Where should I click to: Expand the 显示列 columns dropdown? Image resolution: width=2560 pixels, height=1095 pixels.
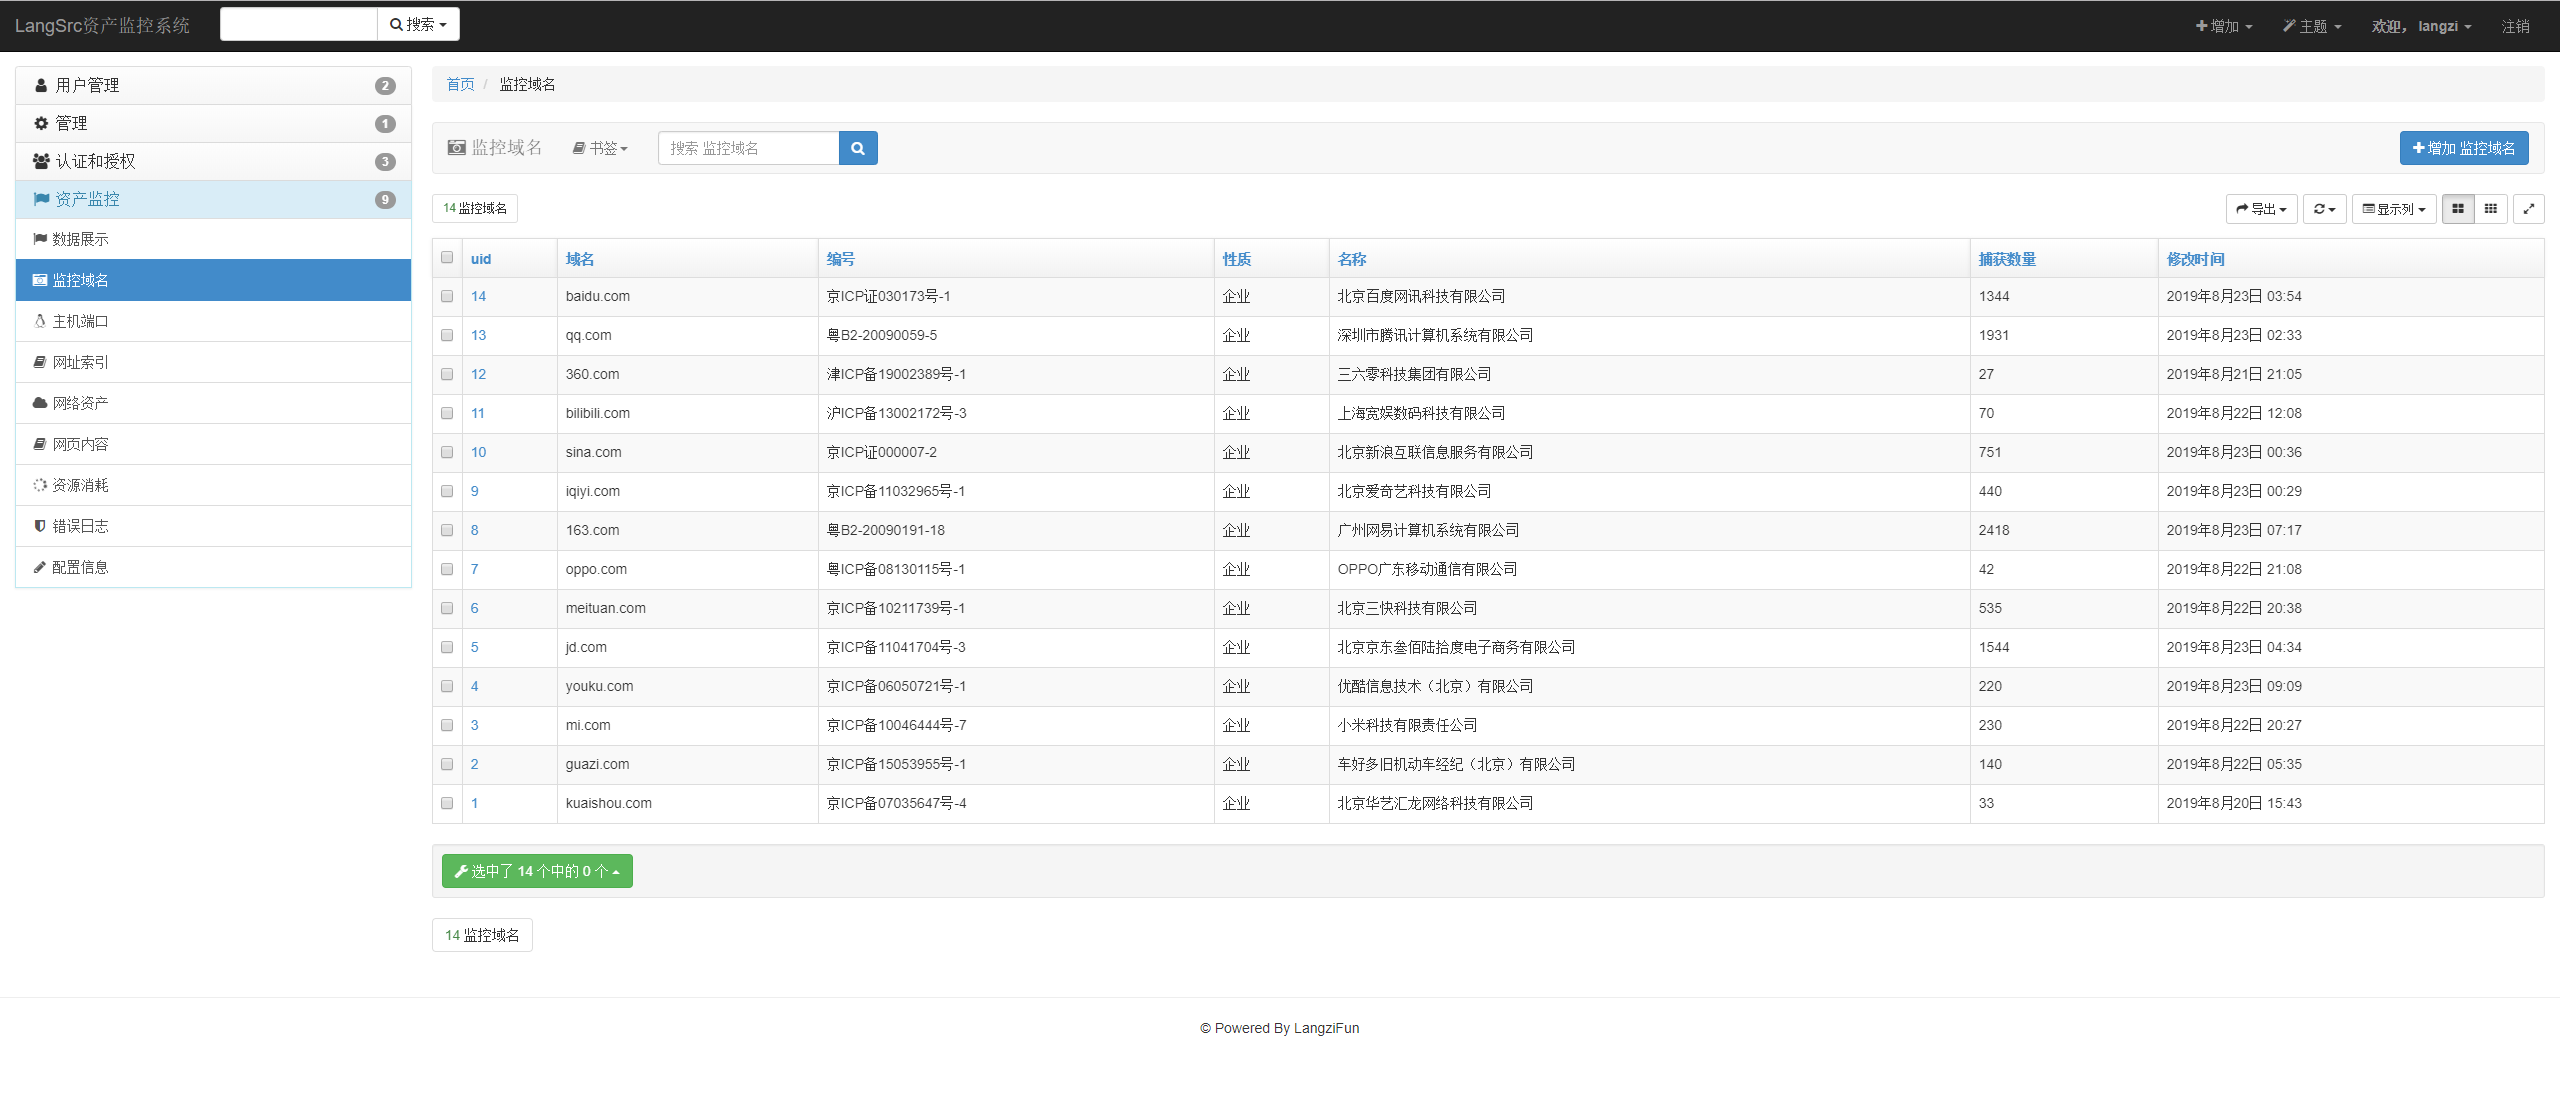2393,209
